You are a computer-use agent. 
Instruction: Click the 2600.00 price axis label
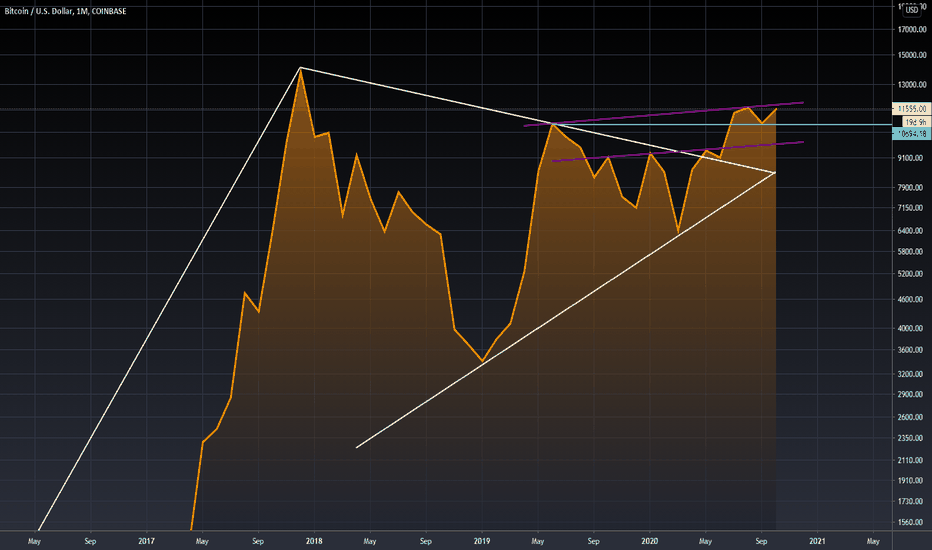(x=912, y=417)
